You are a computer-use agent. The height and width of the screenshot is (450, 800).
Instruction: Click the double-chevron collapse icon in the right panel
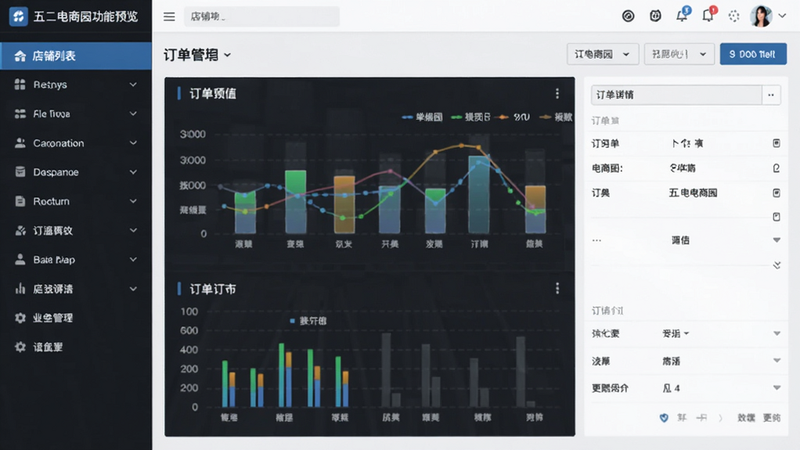(x=777, y=265)
